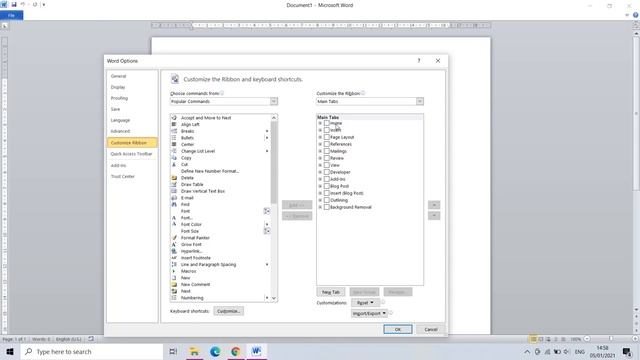
Task: Select the Align Left command icon
Action: 174,124
